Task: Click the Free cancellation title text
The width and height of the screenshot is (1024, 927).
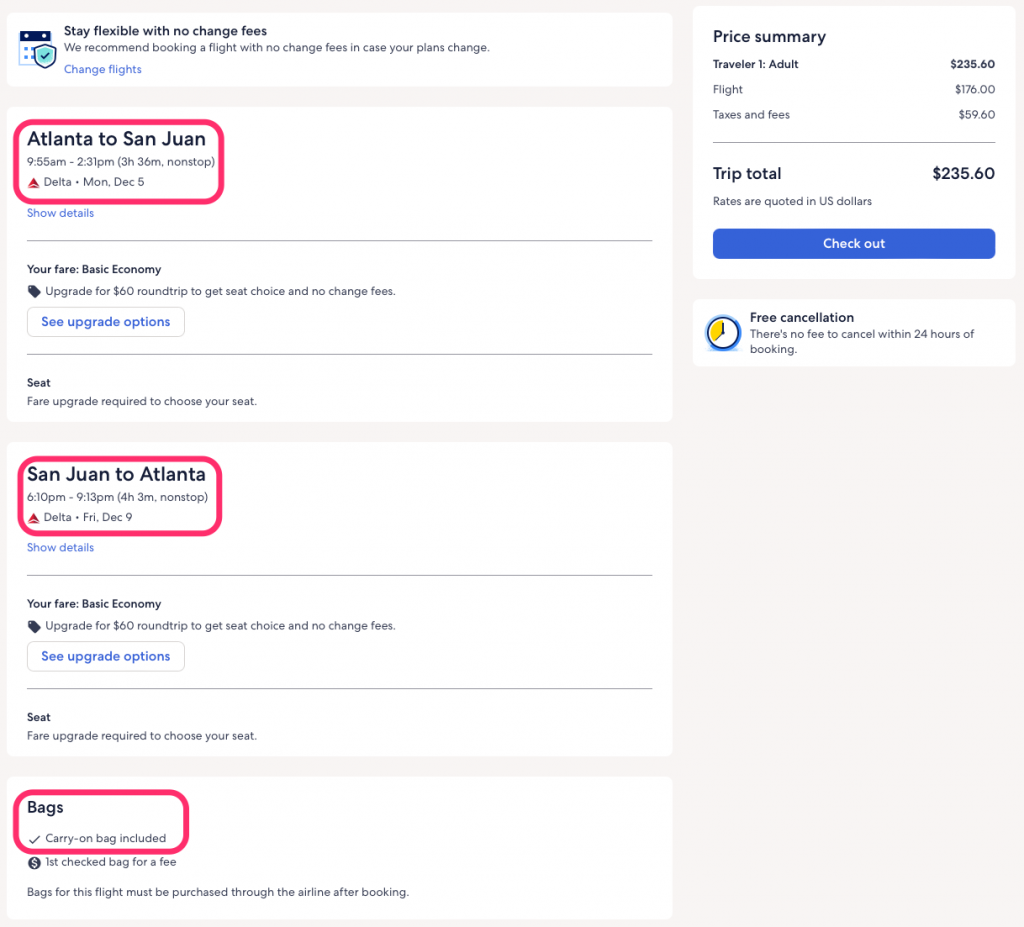Action: (801, 317)
